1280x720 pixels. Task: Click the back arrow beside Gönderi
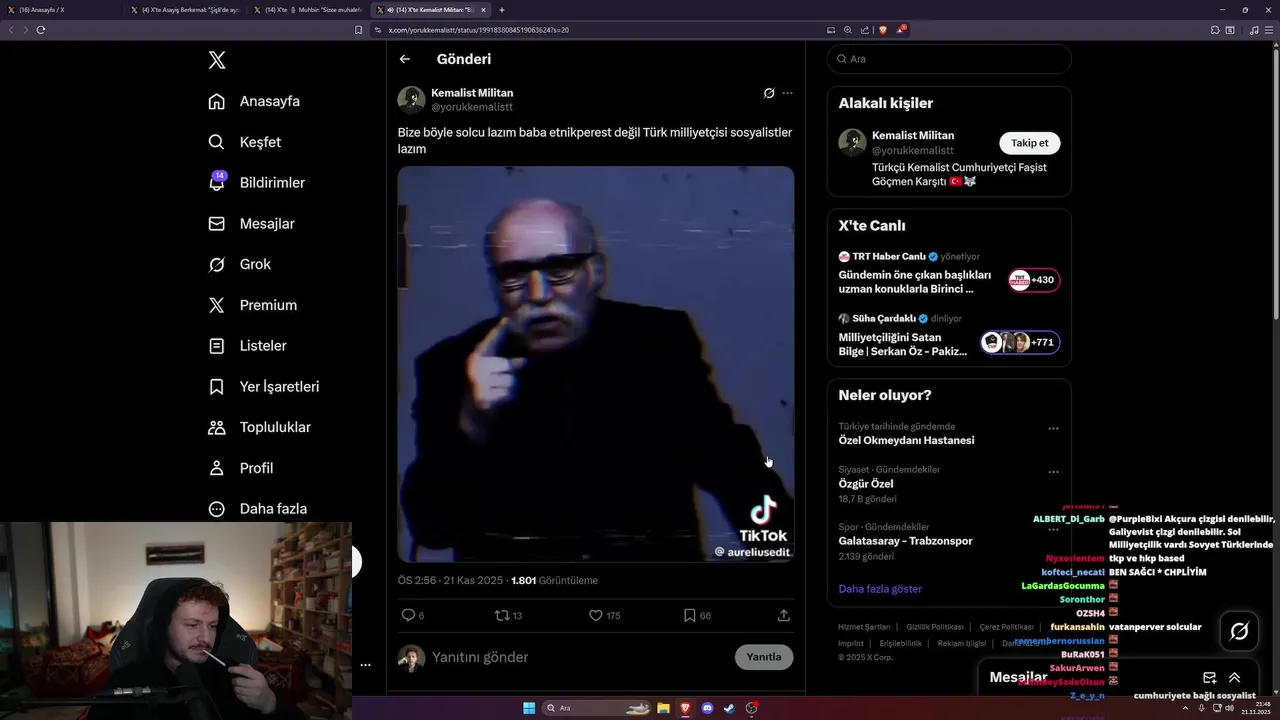[405, 59]
